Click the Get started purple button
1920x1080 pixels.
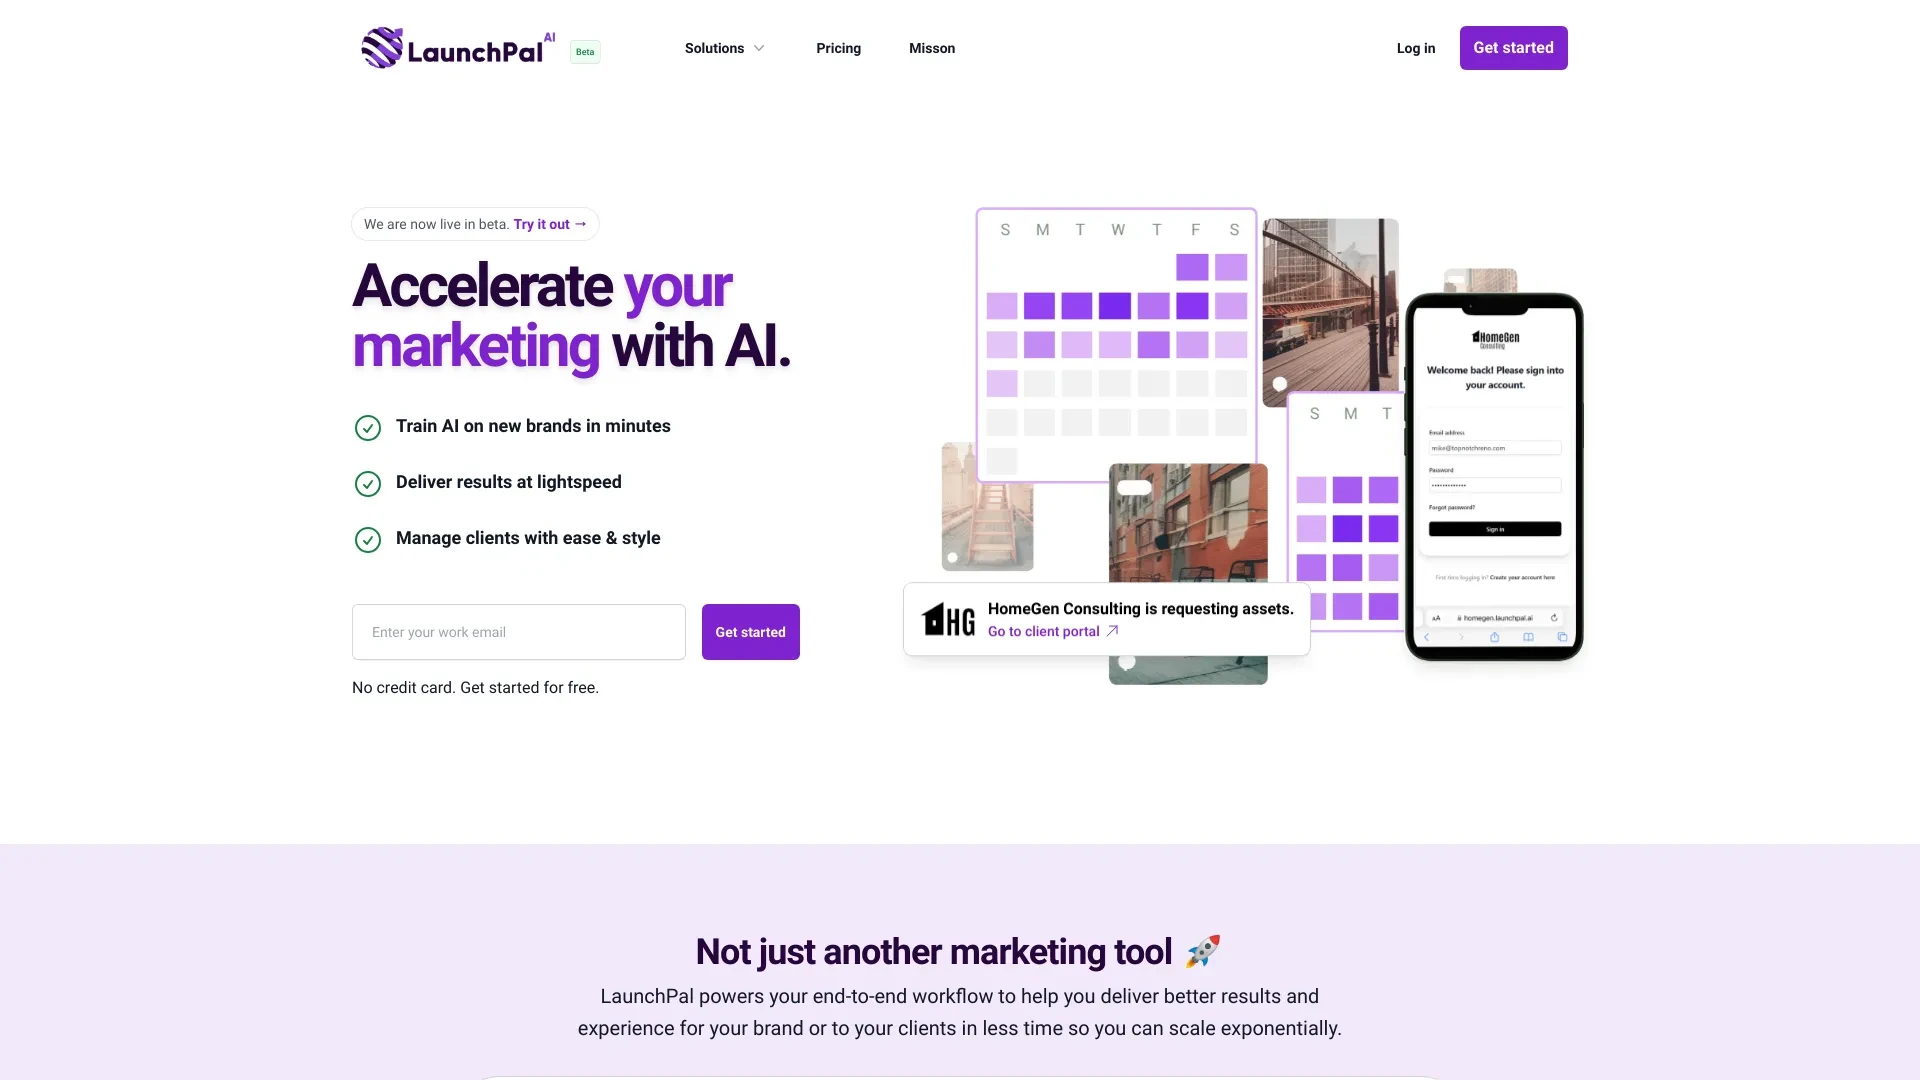point(1514,47)
